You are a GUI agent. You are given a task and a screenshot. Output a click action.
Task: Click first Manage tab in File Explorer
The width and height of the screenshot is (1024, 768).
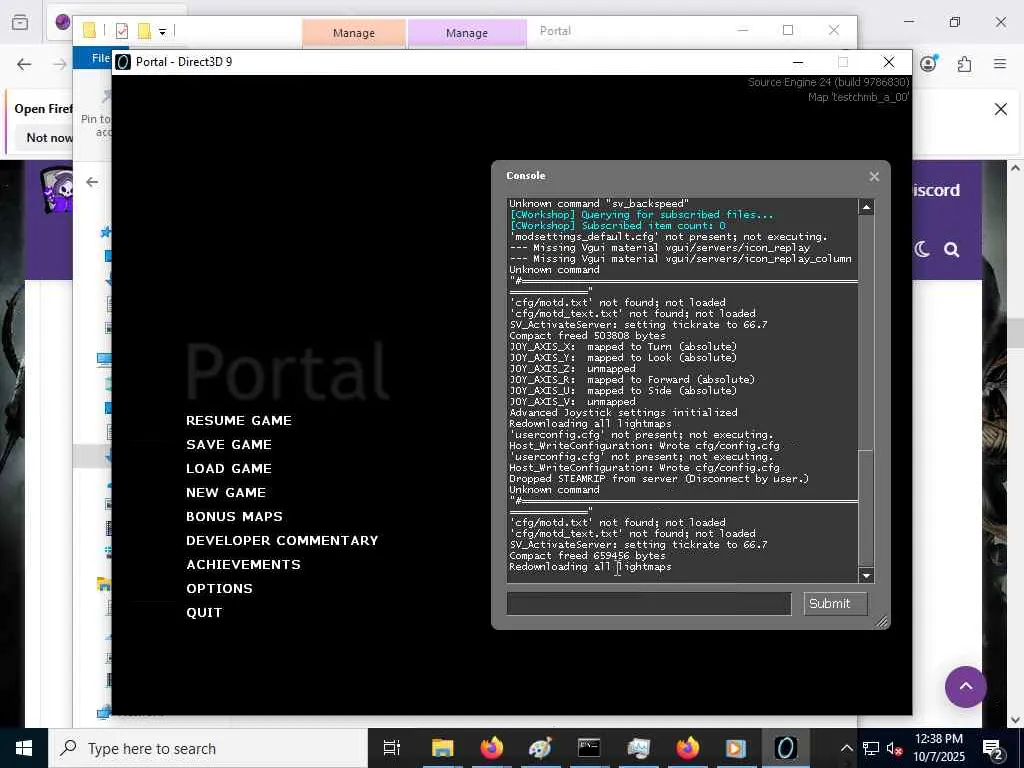(x=353, y=33)
